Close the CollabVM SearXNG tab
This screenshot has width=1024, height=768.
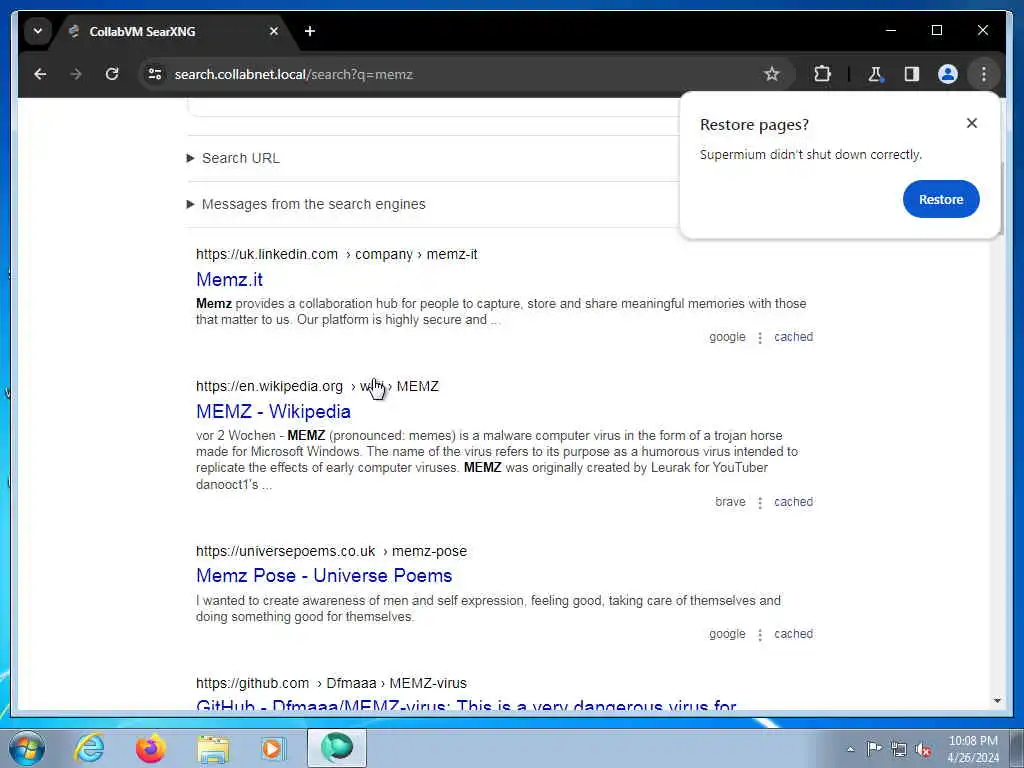[274, 31]
